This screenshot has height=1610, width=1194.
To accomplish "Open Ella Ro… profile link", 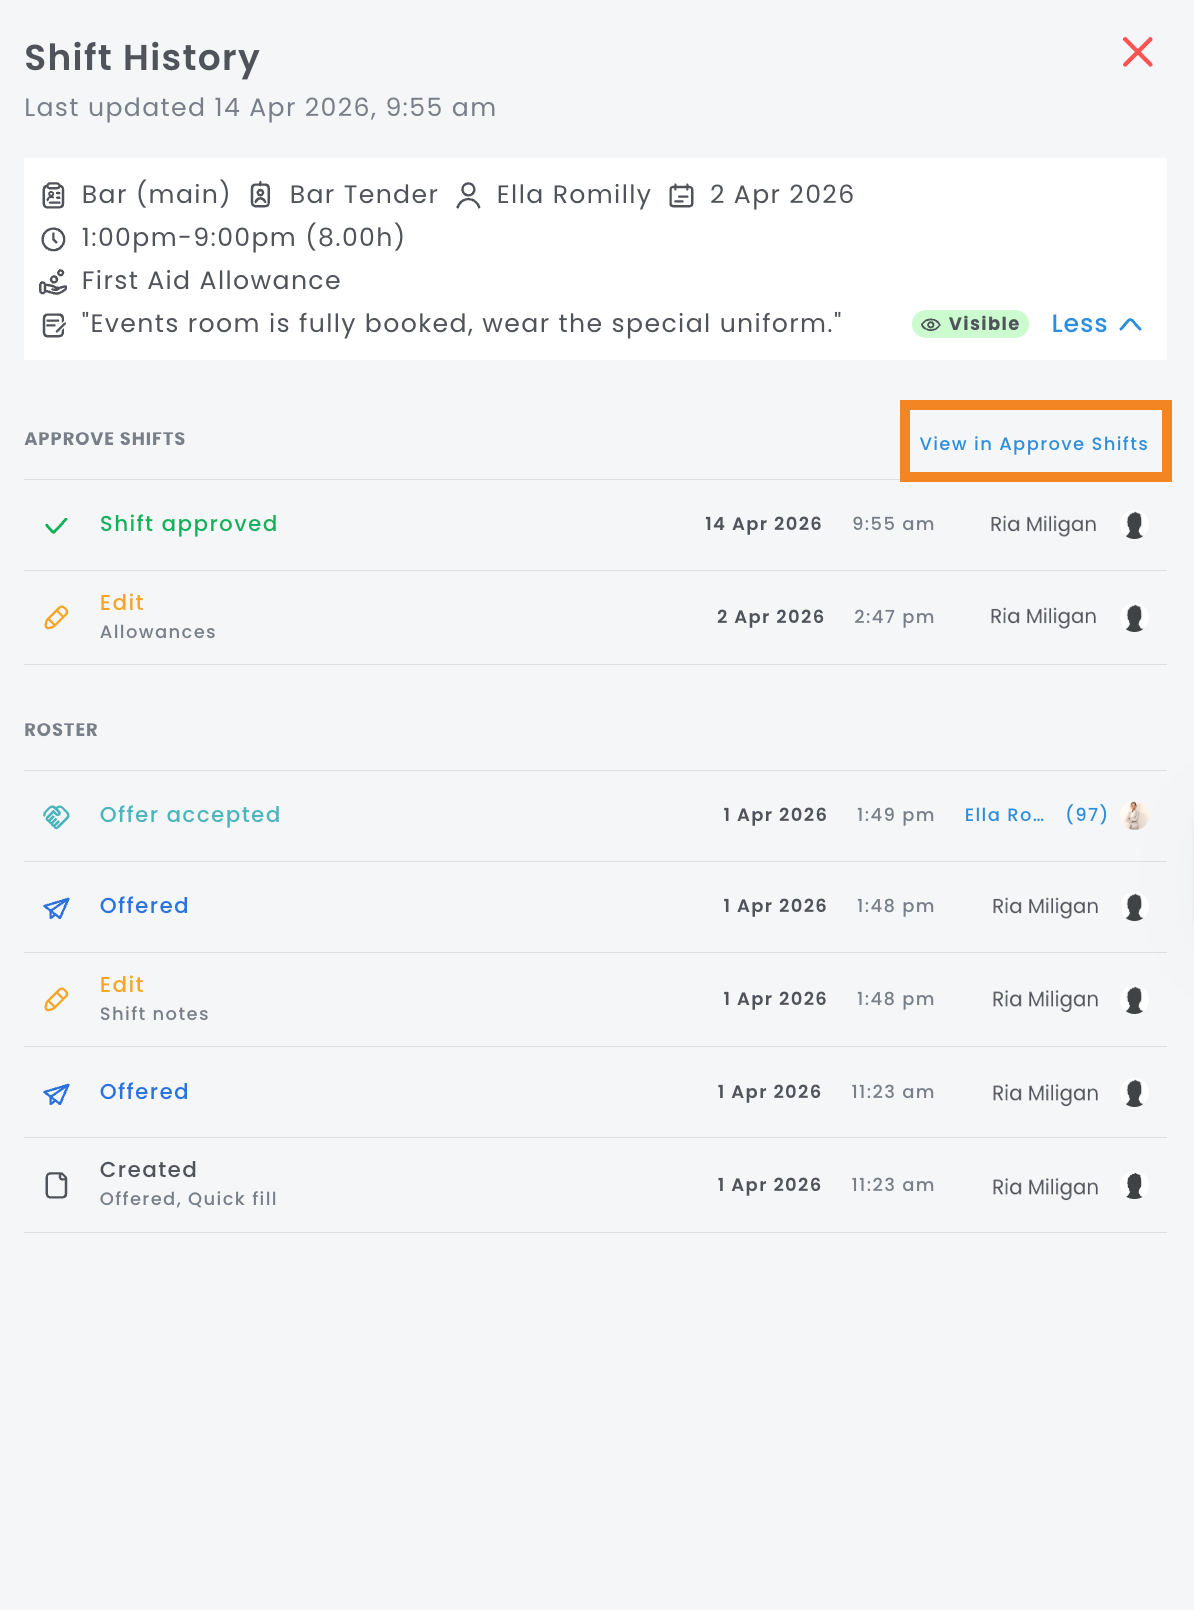I will coord(1004,815).
